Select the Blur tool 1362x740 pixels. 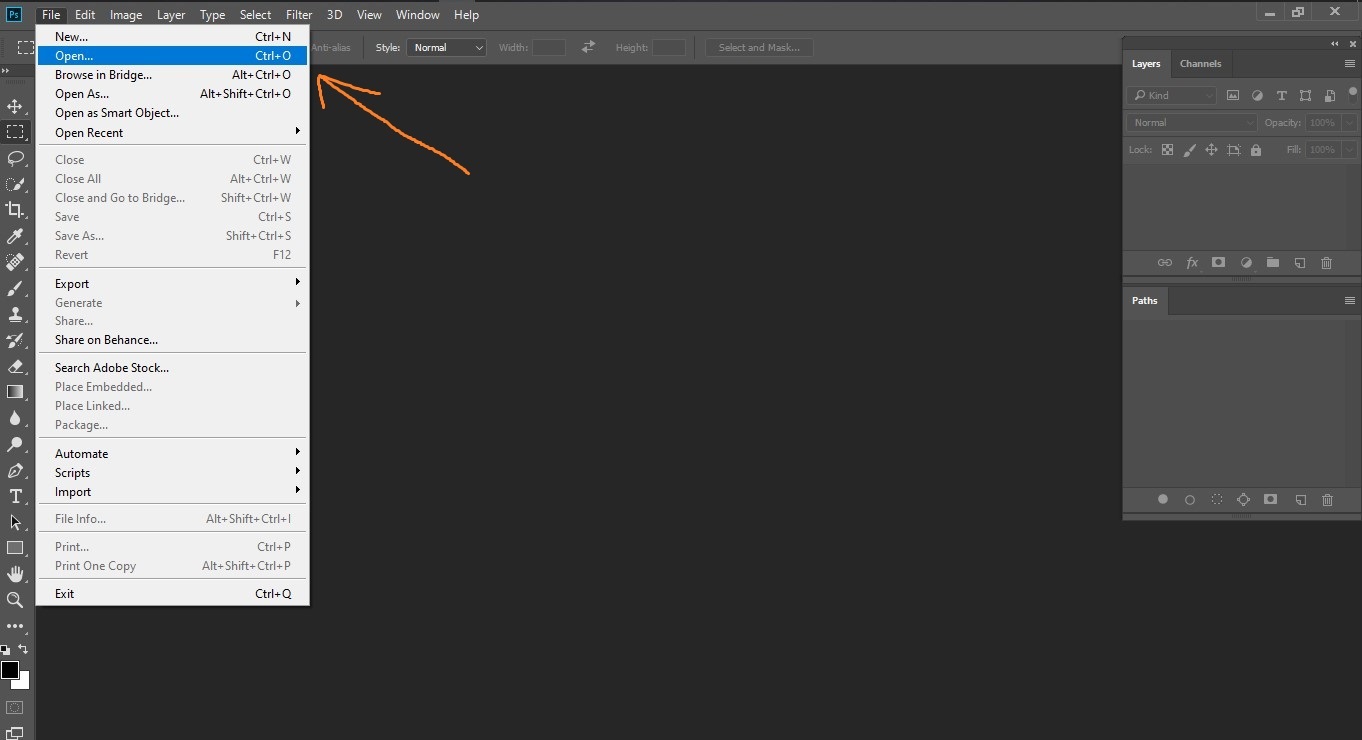pyautogui.click(x=15, y=418)
